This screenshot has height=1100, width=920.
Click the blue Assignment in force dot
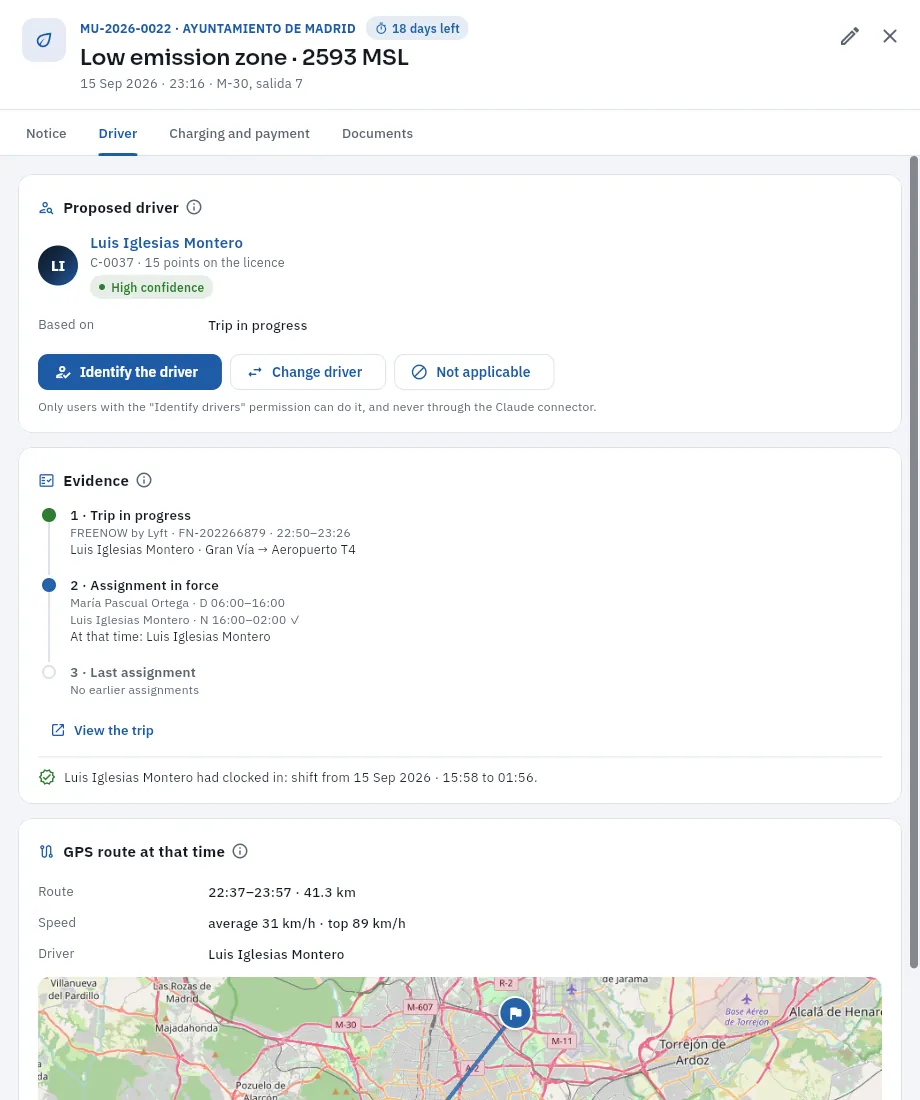(x=49, y=585)
